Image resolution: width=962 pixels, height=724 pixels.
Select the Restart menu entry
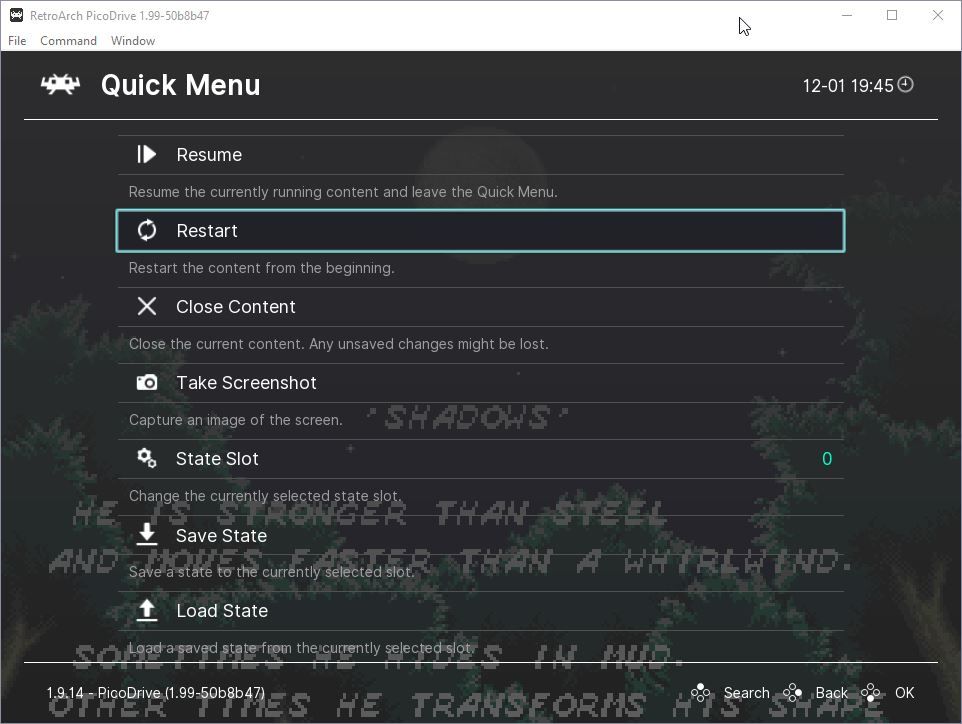[481, 231]
